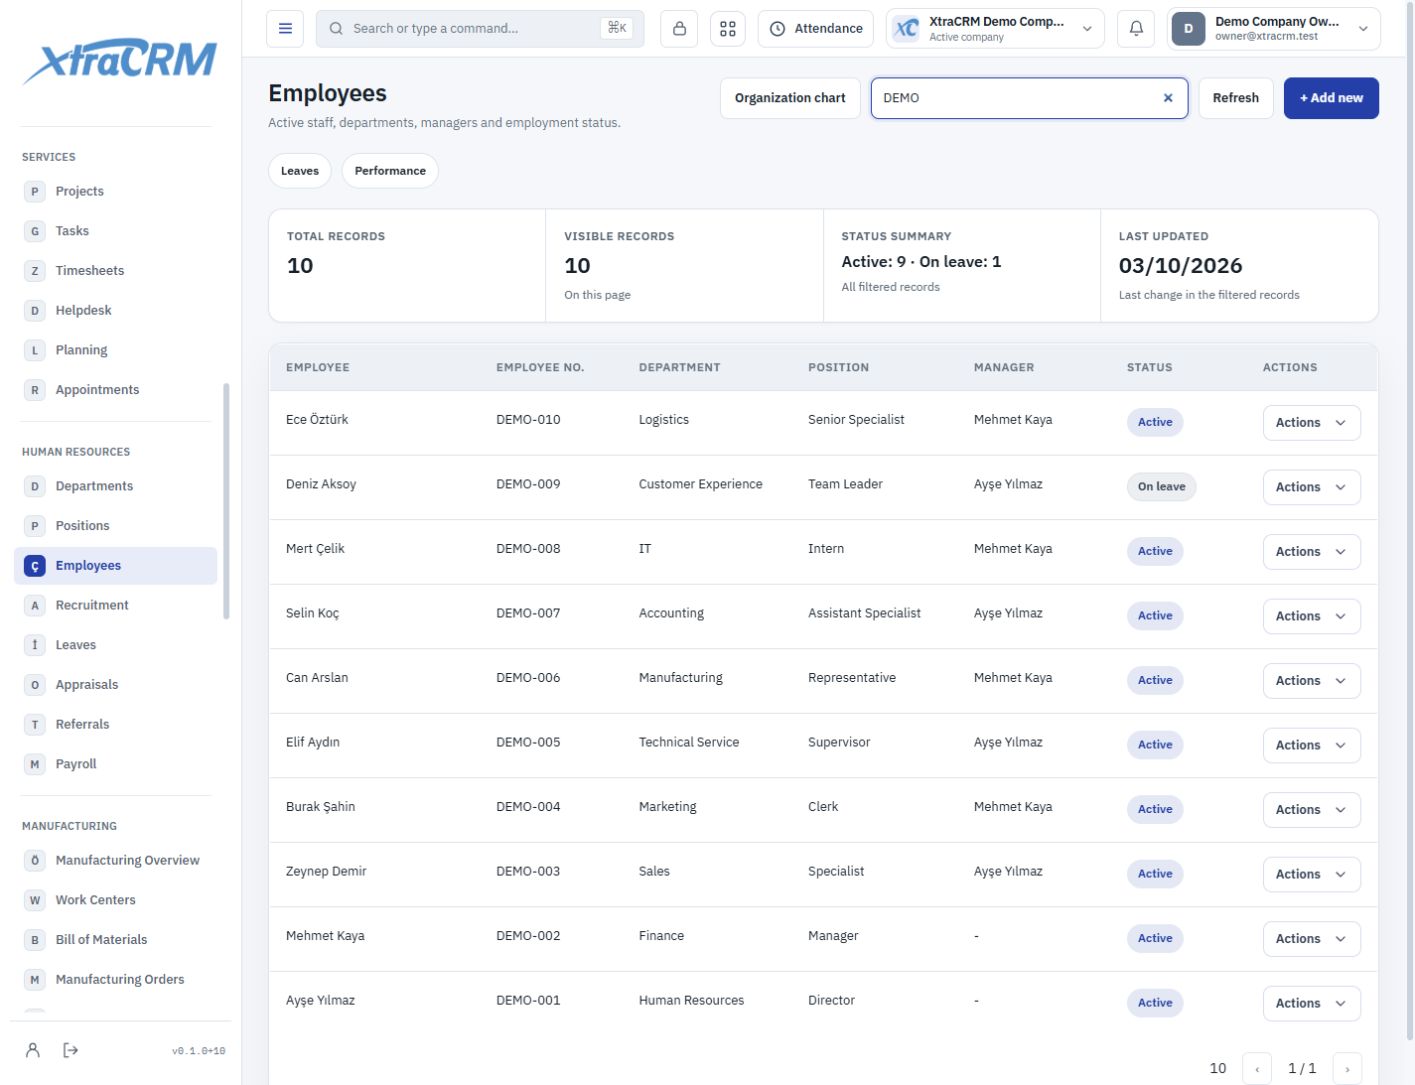
Task: Go to Positions in sidebar
Action: (x=116, y=526)
